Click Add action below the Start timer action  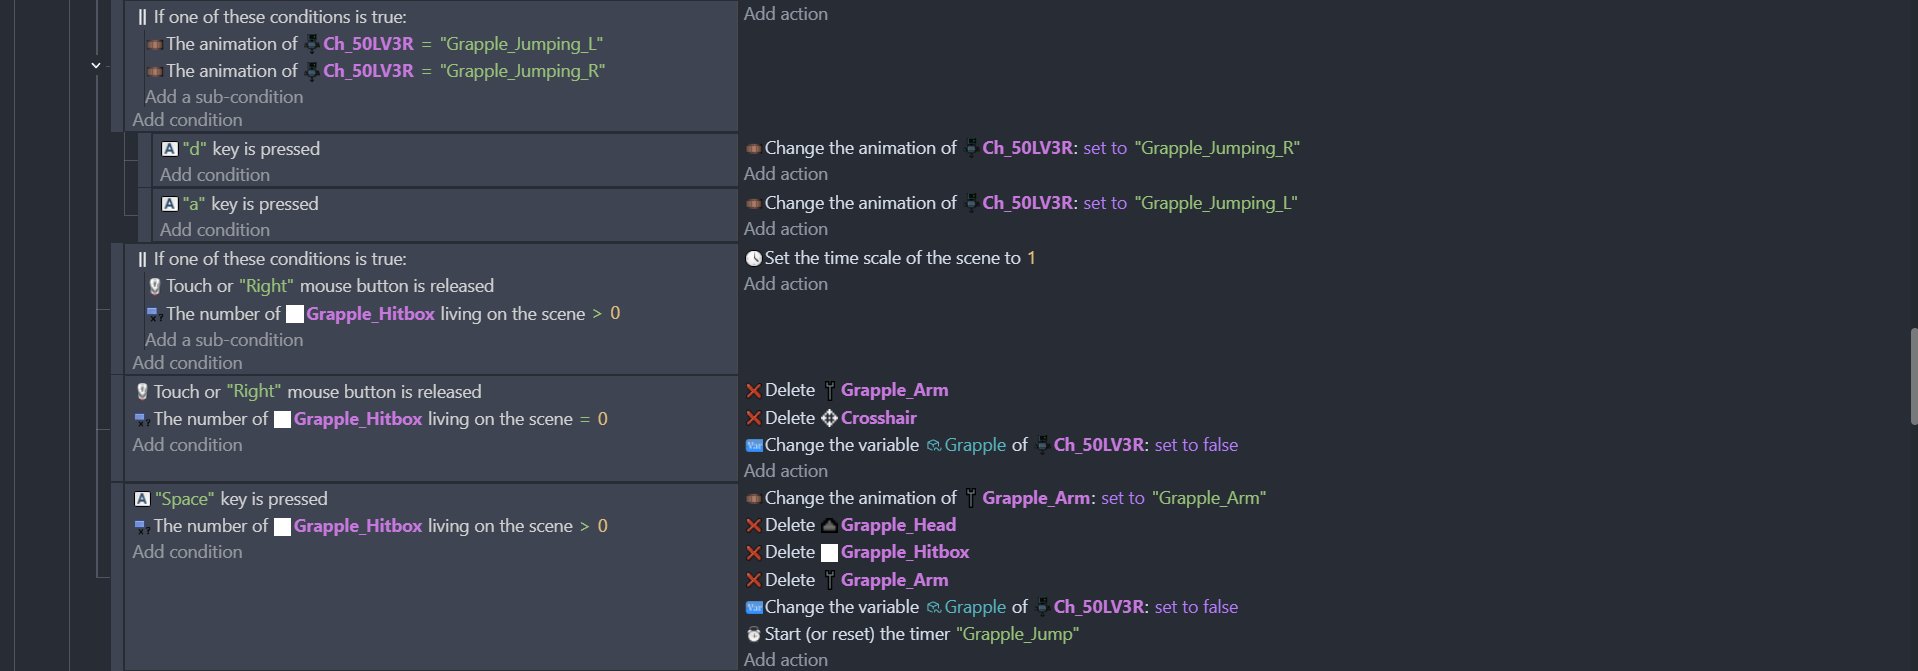(x=786, y=660)
